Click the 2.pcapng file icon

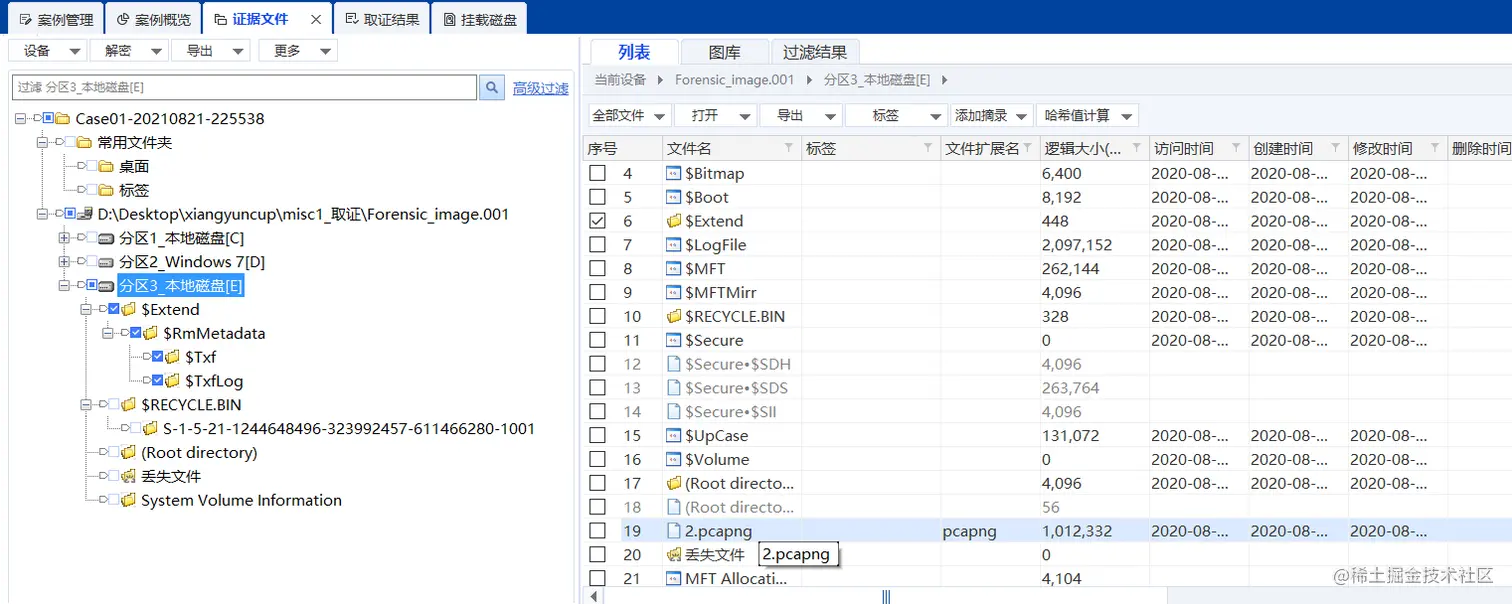(673, 531)
